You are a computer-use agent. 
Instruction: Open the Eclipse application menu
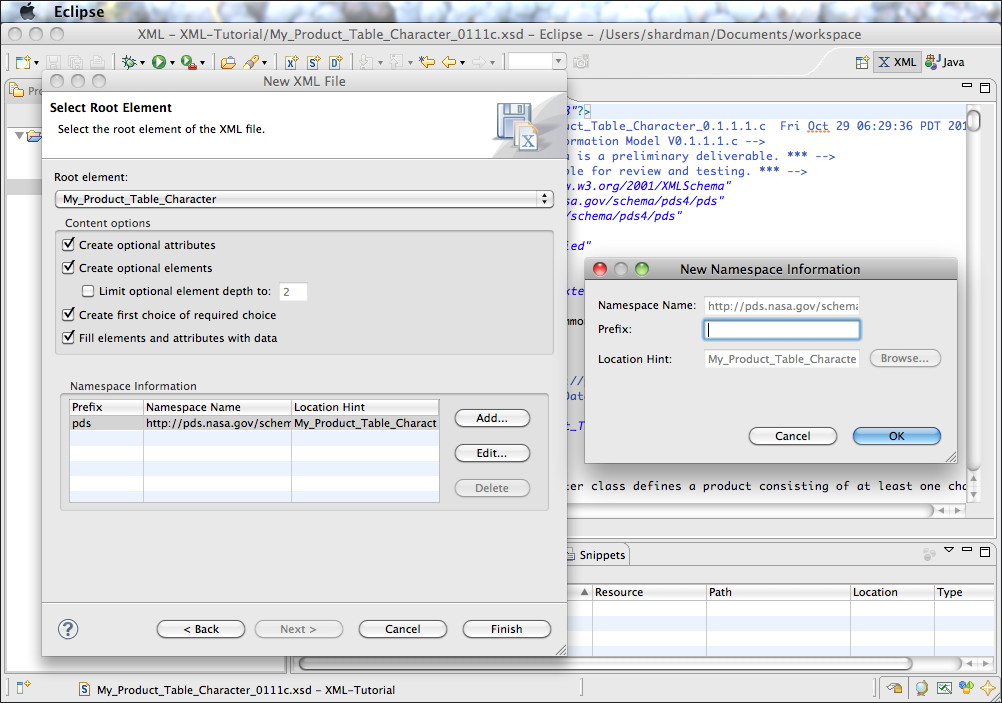(x=79, y=12)
